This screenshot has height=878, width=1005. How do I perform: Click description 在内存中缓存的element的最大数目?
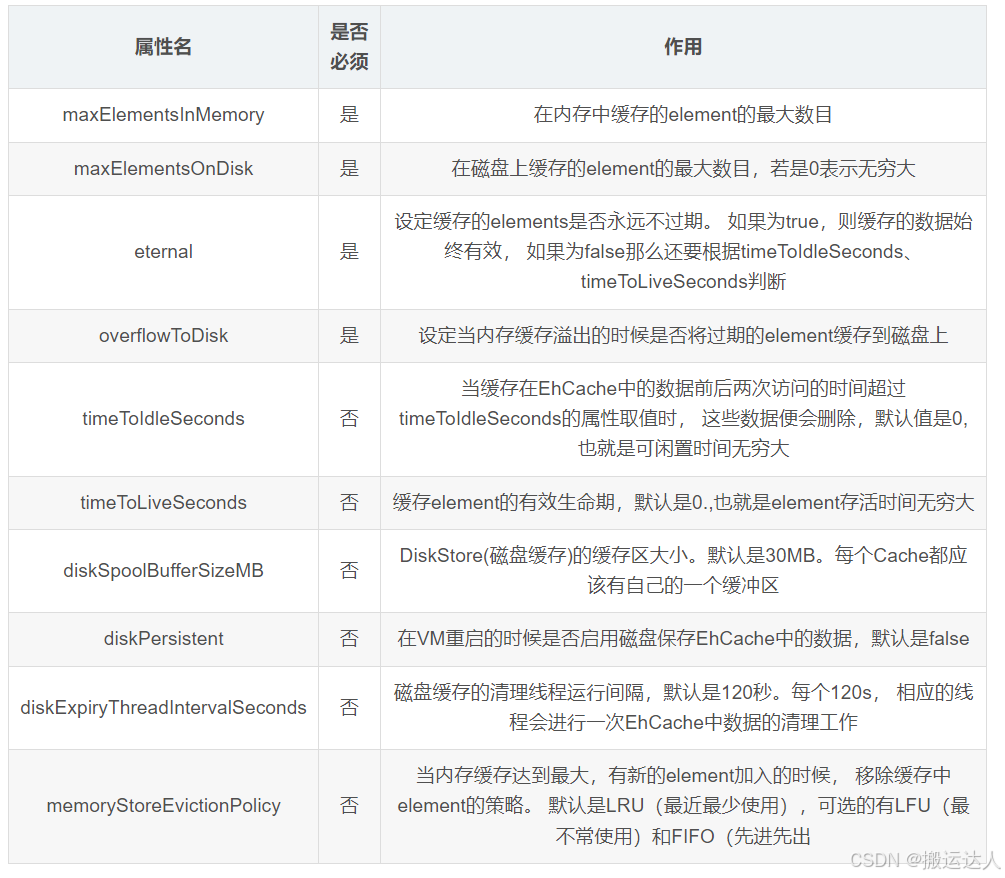click(x=683, y=115)
